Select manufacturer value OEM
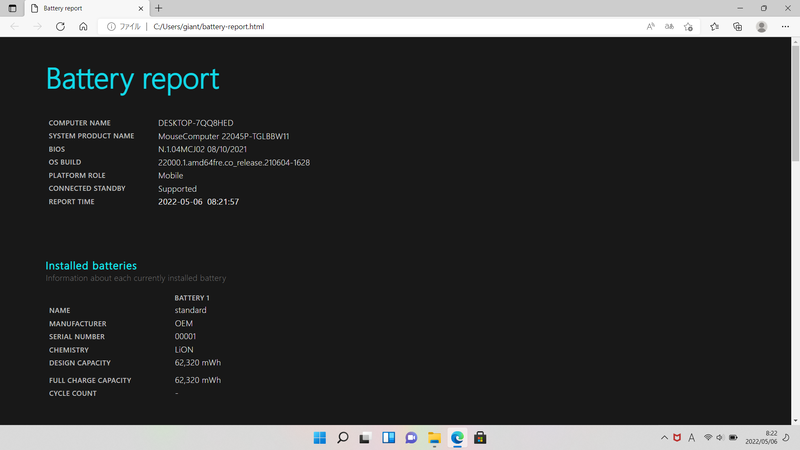 (184, 323)
